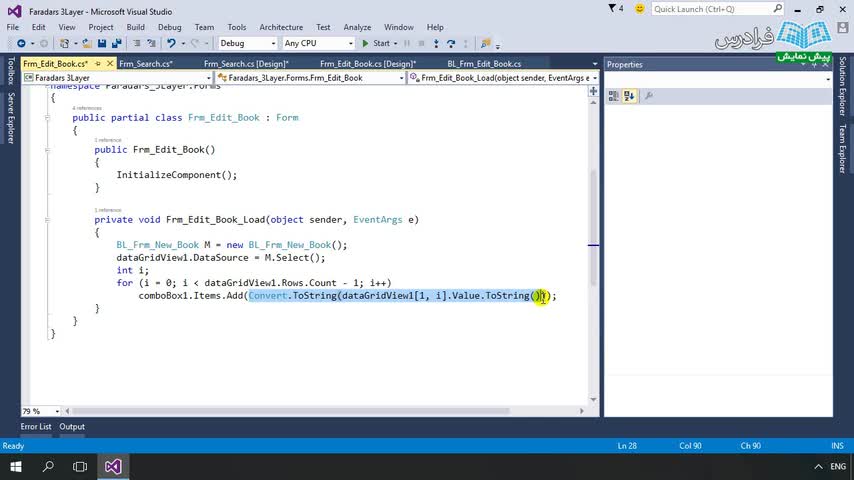This screenshot has width=854, height=480.
Task: Click the Redo arrow icon
Action: pos(194,43)
